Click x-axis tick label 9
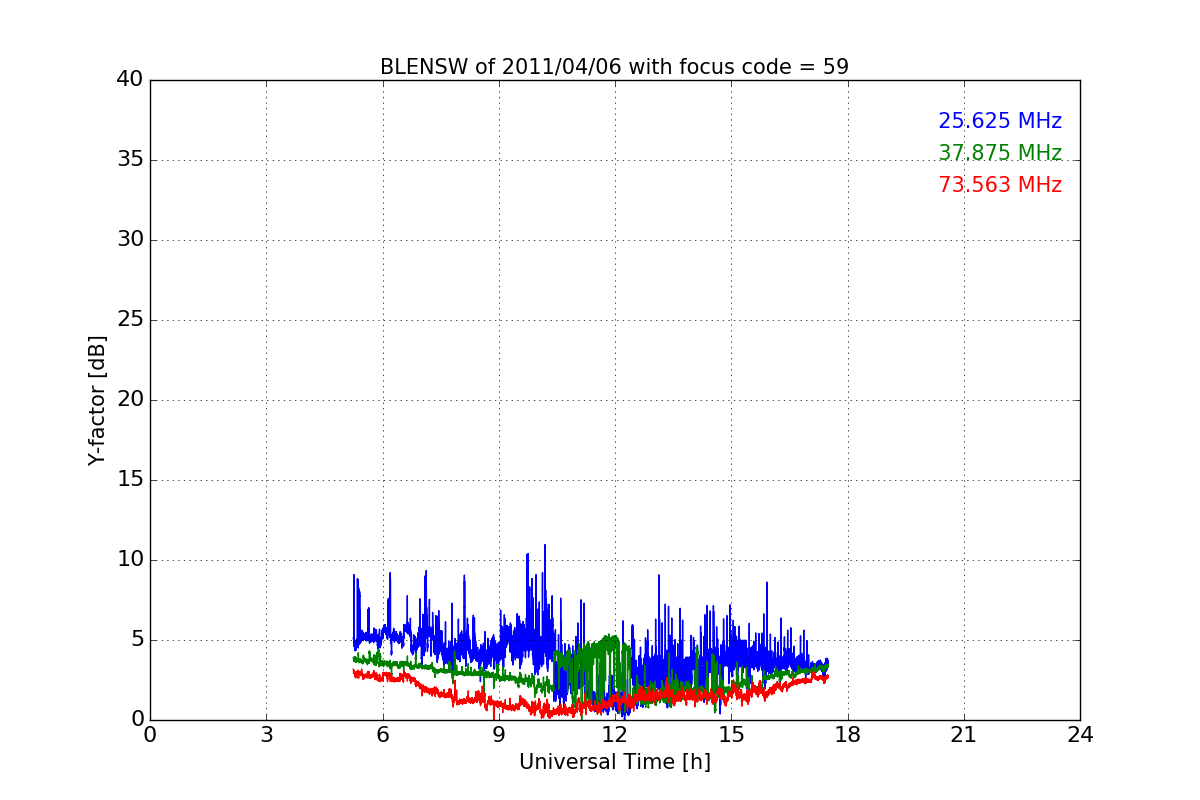Image resolution: width=1200 pixels, height=800 pixels. tap(498, 735)
